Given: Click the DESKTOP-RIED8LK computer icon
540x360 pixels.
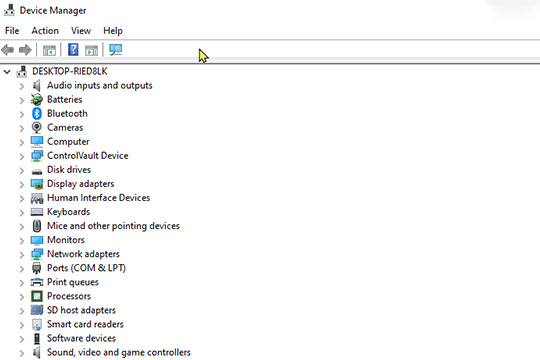Looking at the screenshot, I should pyautogui.click(x=22, y=71).
